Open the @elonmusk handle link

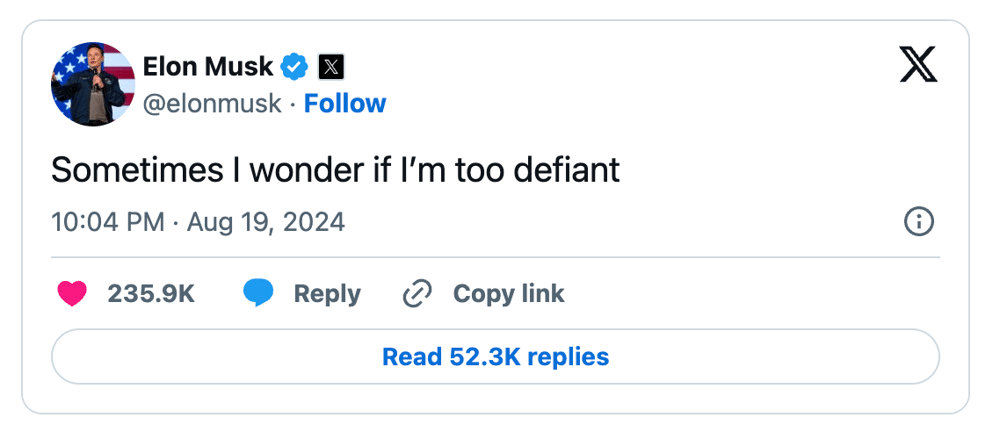click(212, 104)
